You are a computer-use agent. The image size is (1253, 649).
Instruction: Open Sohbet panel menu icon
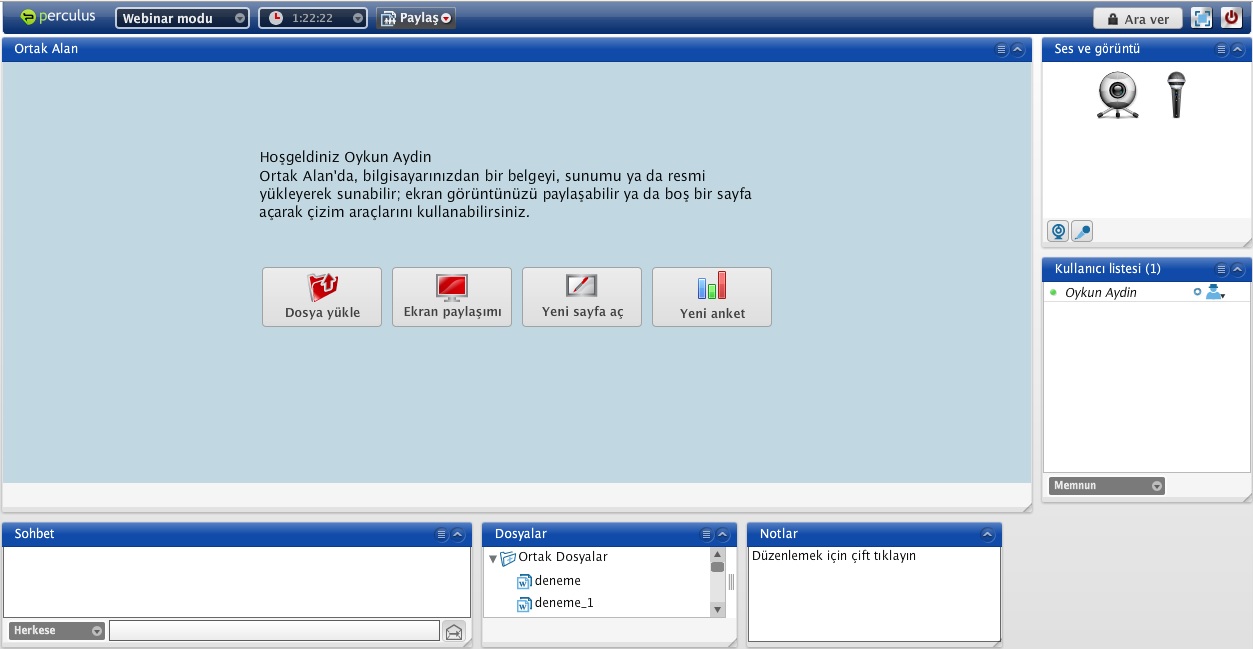coord(442,534)
